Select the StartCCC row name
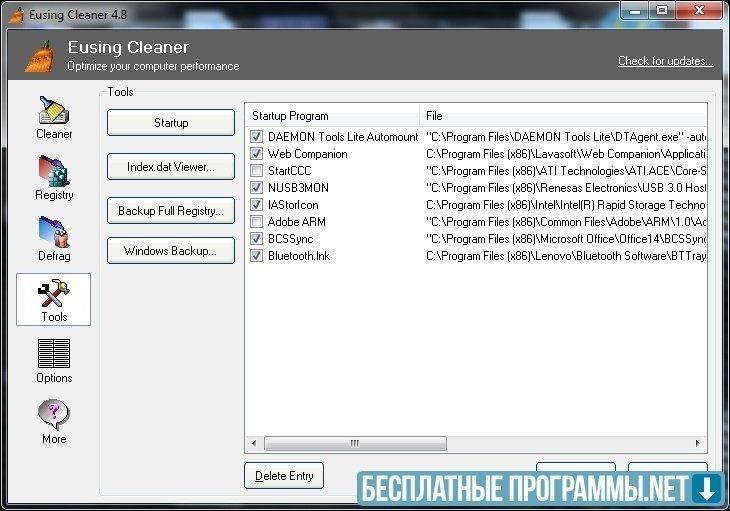This screenshot has height=511, width=730. coord(290,171)
